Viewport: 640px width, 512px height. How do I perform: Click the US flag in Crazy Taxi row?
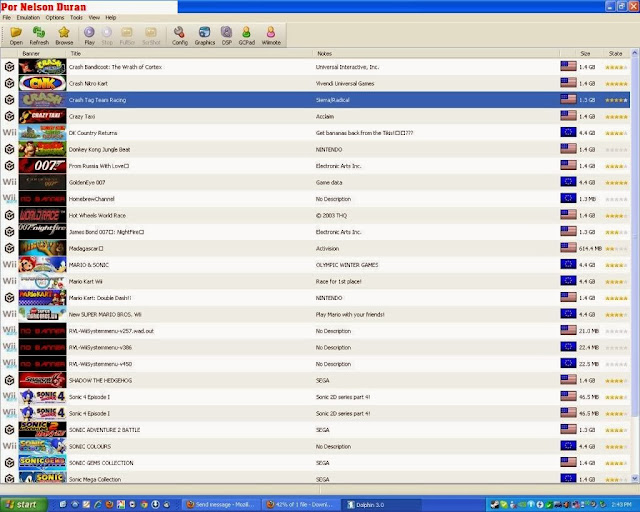(568, 116)
